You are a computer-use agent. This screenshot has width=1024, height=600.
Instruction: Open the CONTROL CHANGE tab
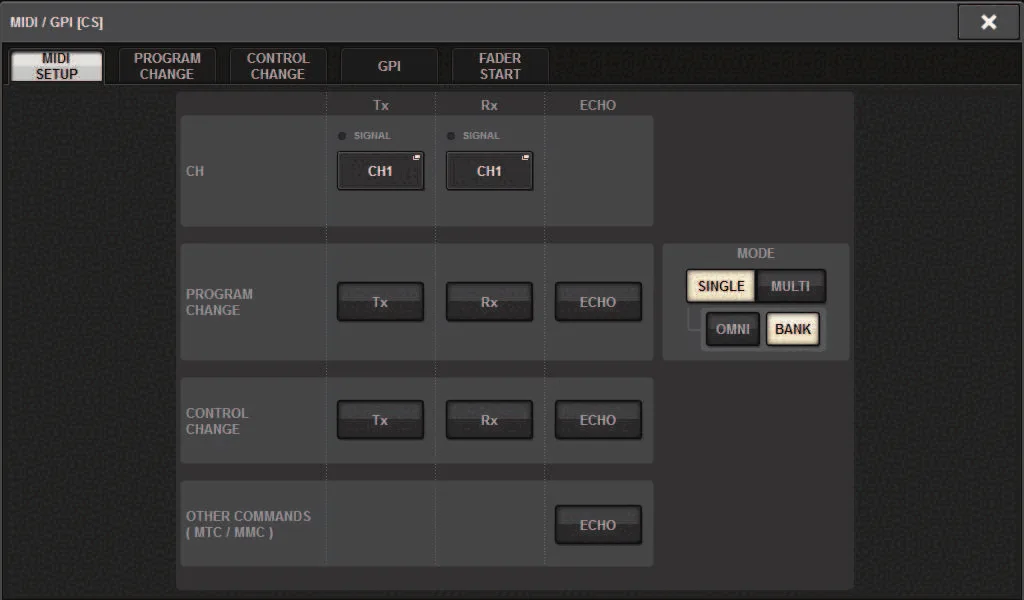tap(278, 66)
